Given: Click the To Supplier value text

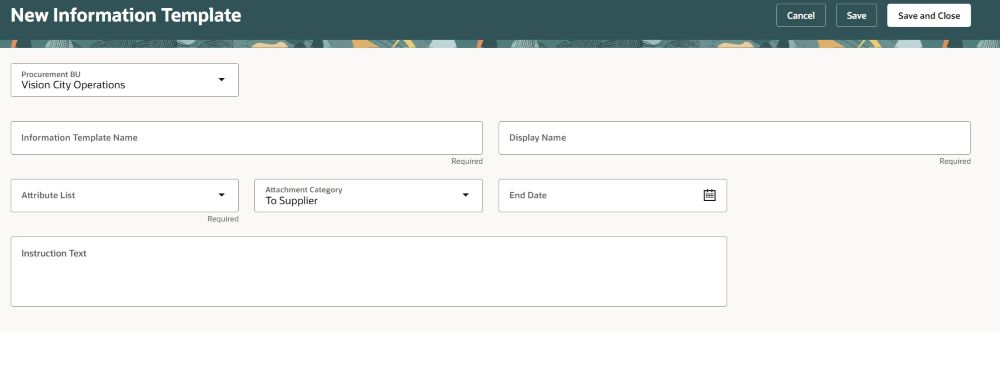Looking at the screenshot, I should pyautogui.click(x=291, y=201).
